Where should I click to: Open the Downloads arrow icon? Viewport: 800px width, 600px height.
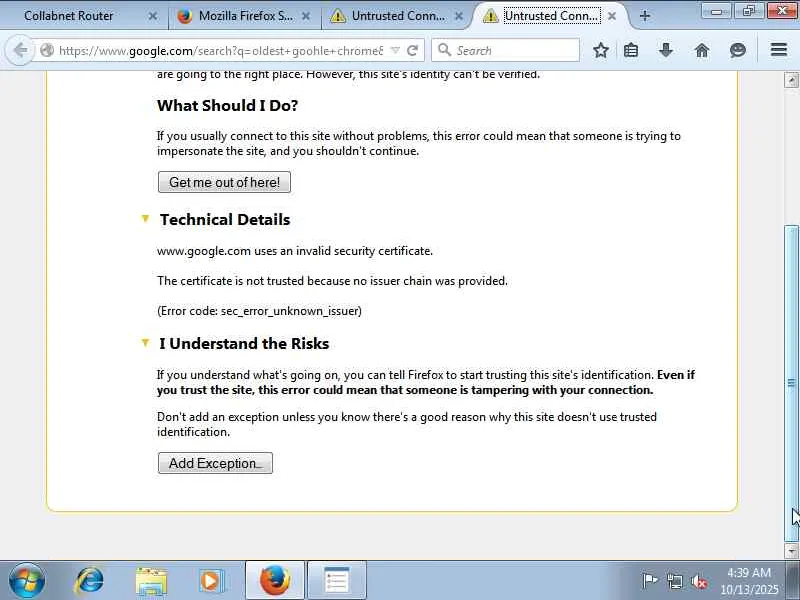(666, 50)
